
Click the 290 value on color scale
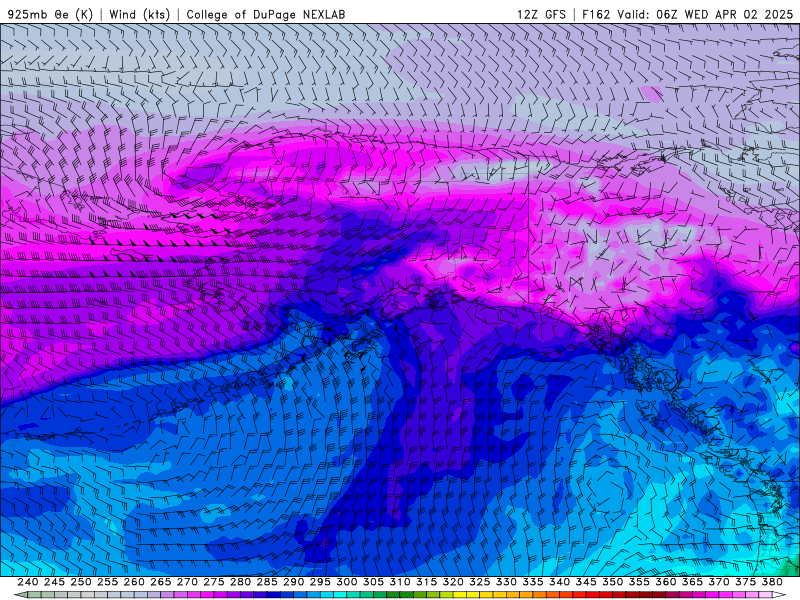tap(293, 582)
